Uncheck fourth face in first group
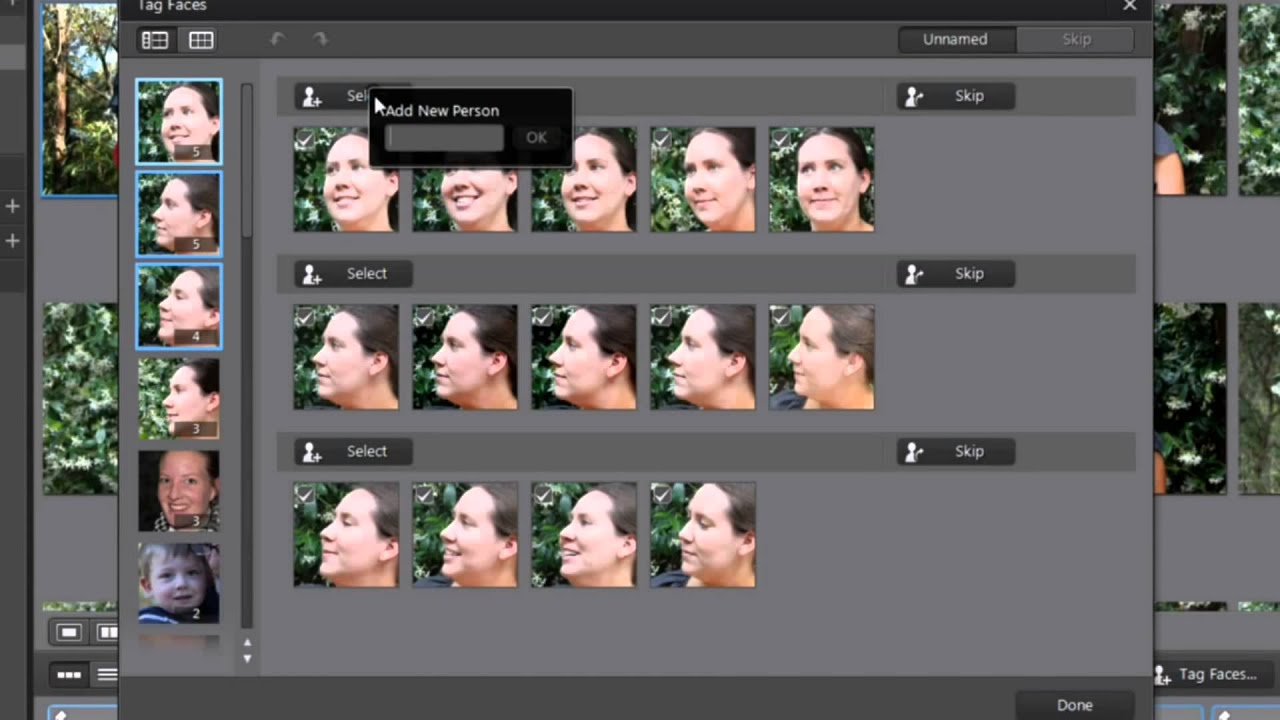The height and width of the screenshot is (720, 1280). (661, 139)
